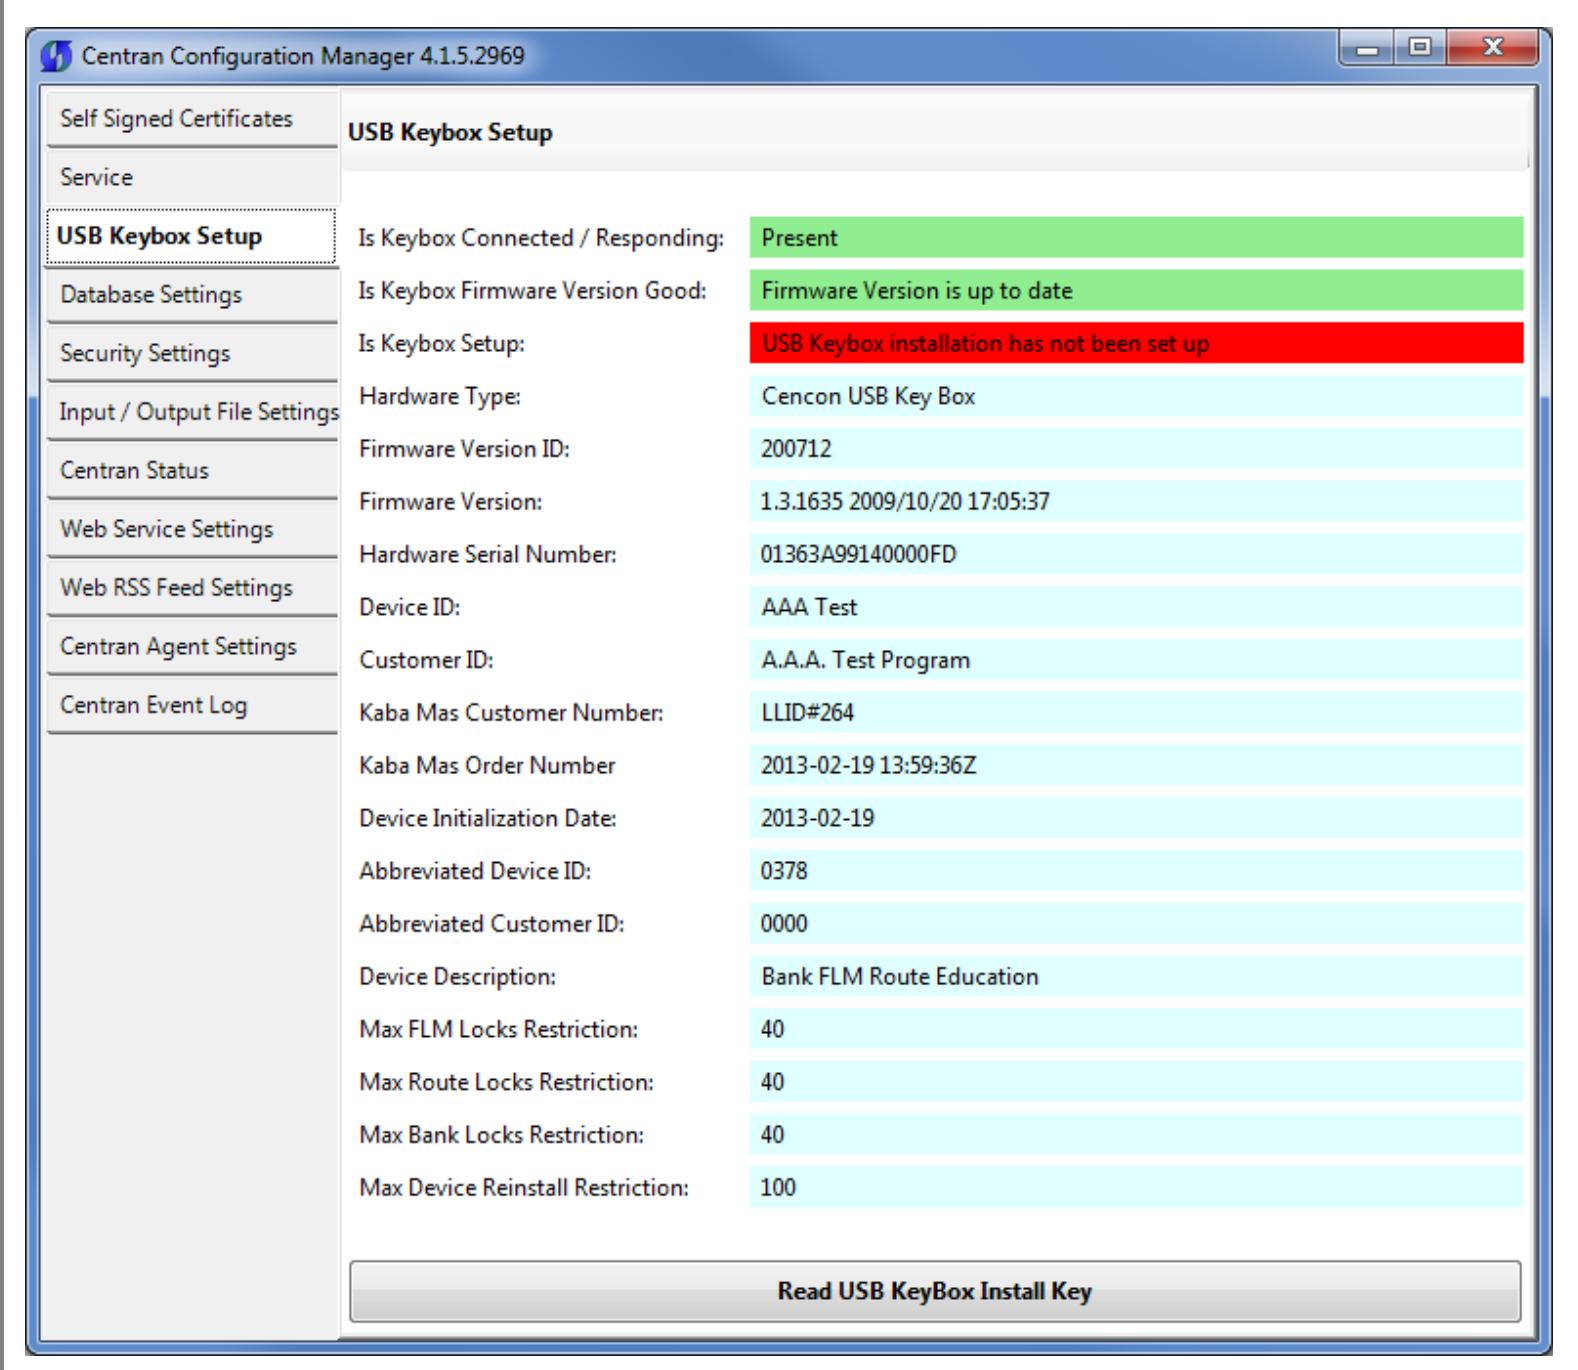Image resolution: width=1578 pixels, height=1370 pixels.
Task: Click the Is Keybox Firmware Version Good label
Action: tap(532, 291)
